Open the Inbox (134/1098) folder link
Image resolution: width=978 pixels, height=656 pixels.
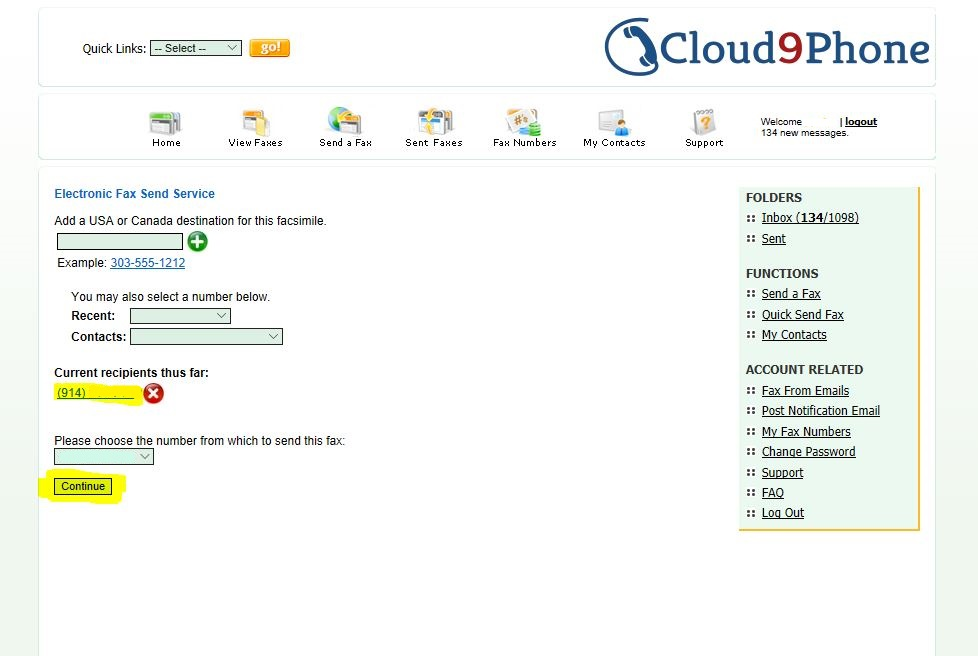point(810,218)
